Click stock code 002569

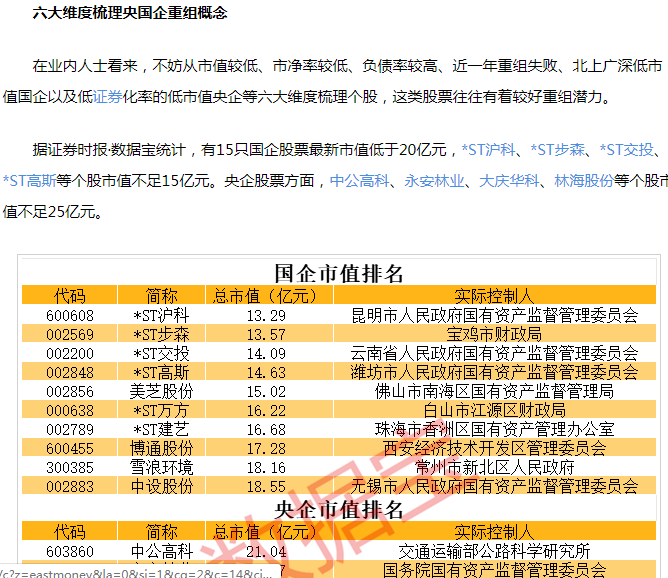pos(70,334)
